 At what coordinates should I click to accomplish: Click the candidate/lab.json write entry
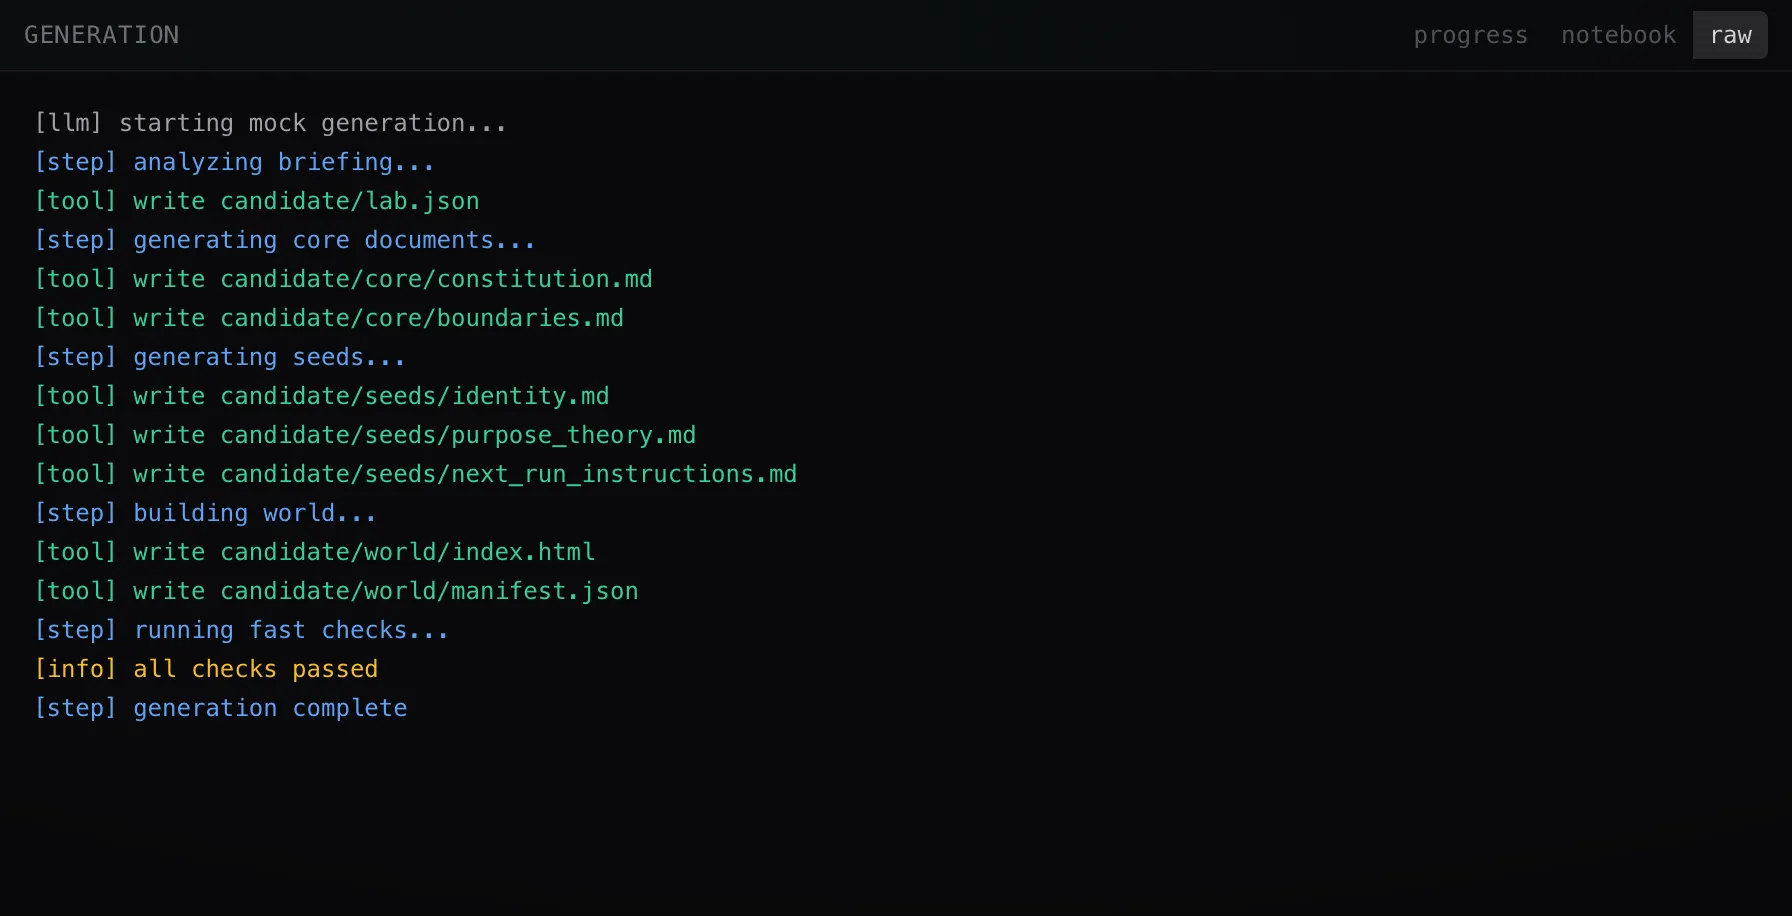(x=257, y=201)
